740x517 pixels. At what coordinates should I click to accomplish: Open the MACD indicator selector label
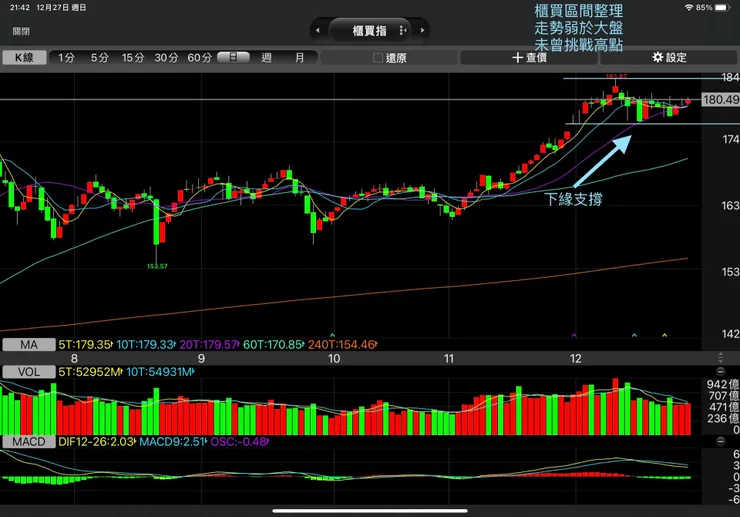[29, 442]
